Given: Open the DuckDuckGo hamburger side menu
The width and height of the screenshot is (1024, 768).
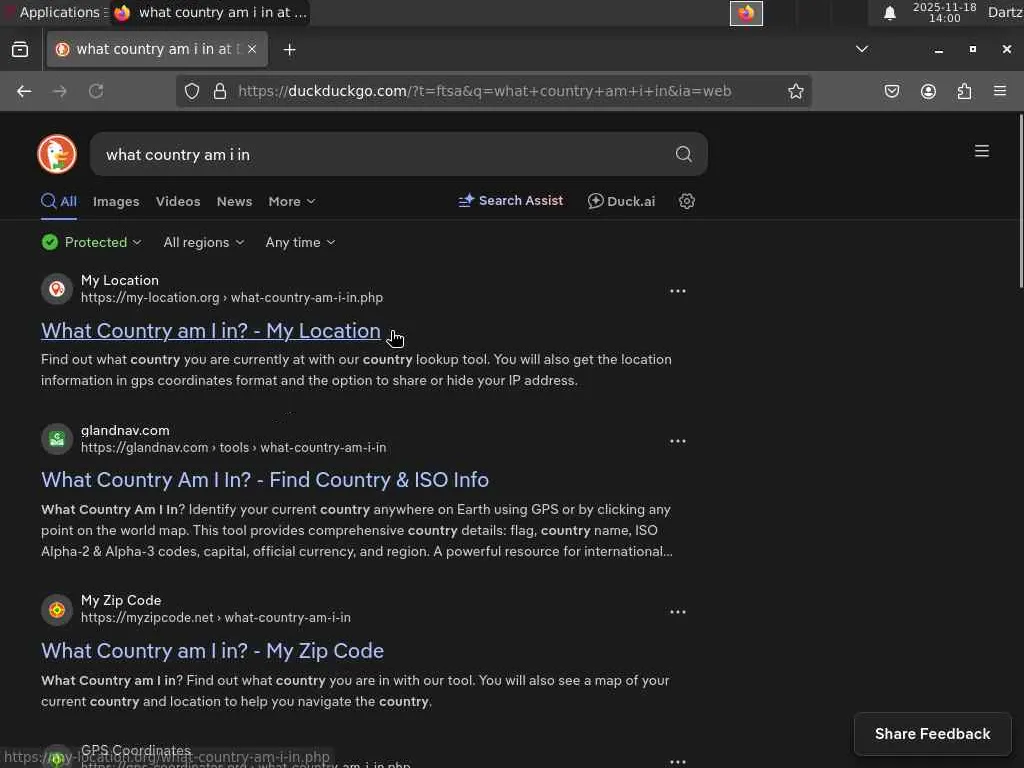Looking at the screenshot, I should click(982, 151).
